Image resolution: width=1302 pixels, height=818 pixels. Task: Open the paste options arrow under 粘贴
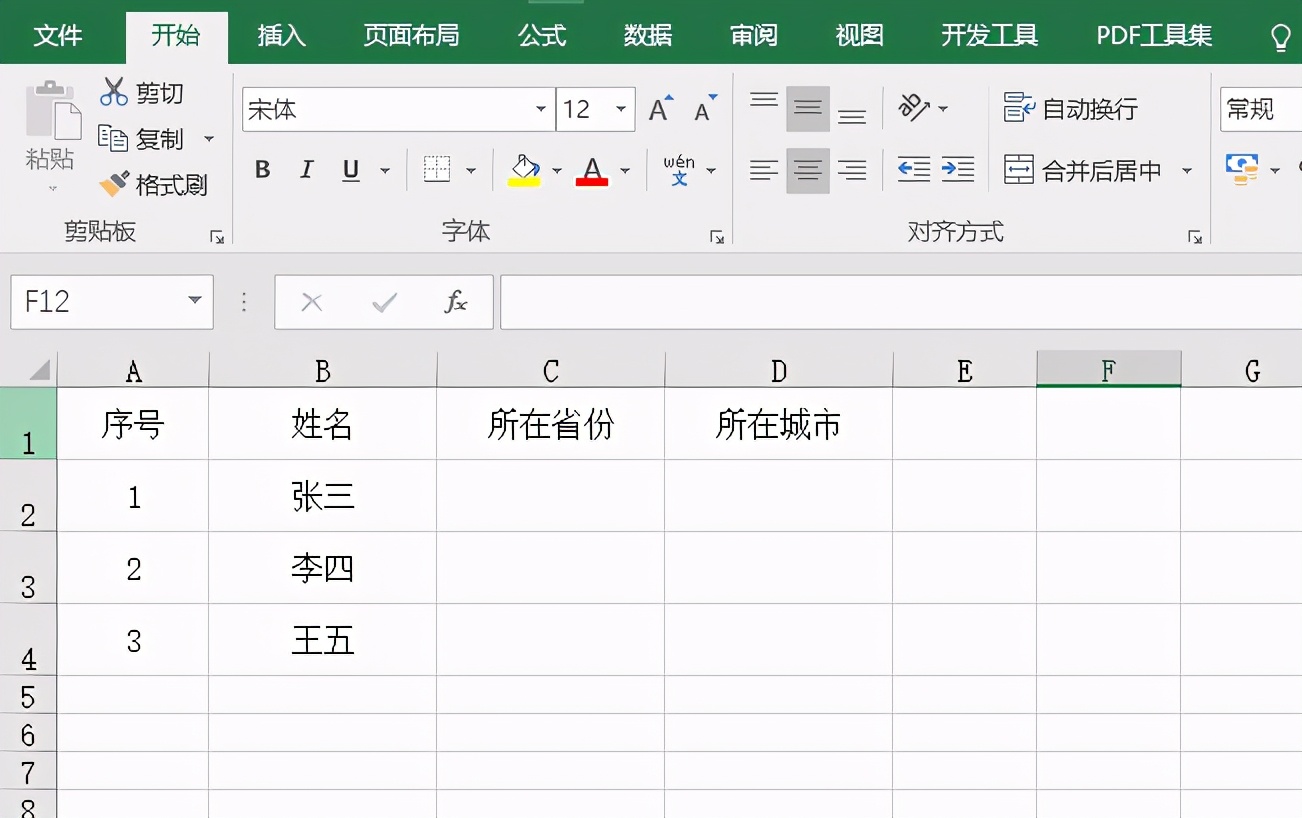tap(52, 187)
